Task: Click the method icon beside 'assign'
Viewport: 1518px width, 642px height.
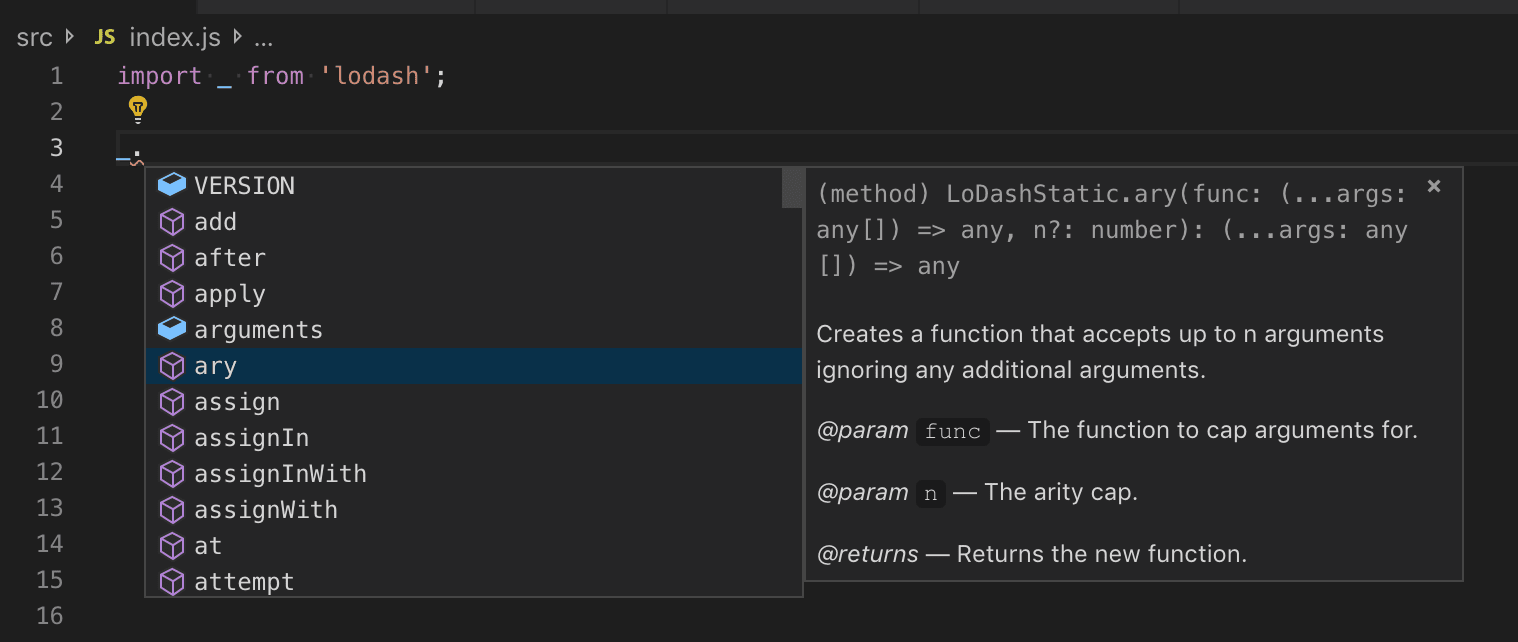Action: point(171,400)
